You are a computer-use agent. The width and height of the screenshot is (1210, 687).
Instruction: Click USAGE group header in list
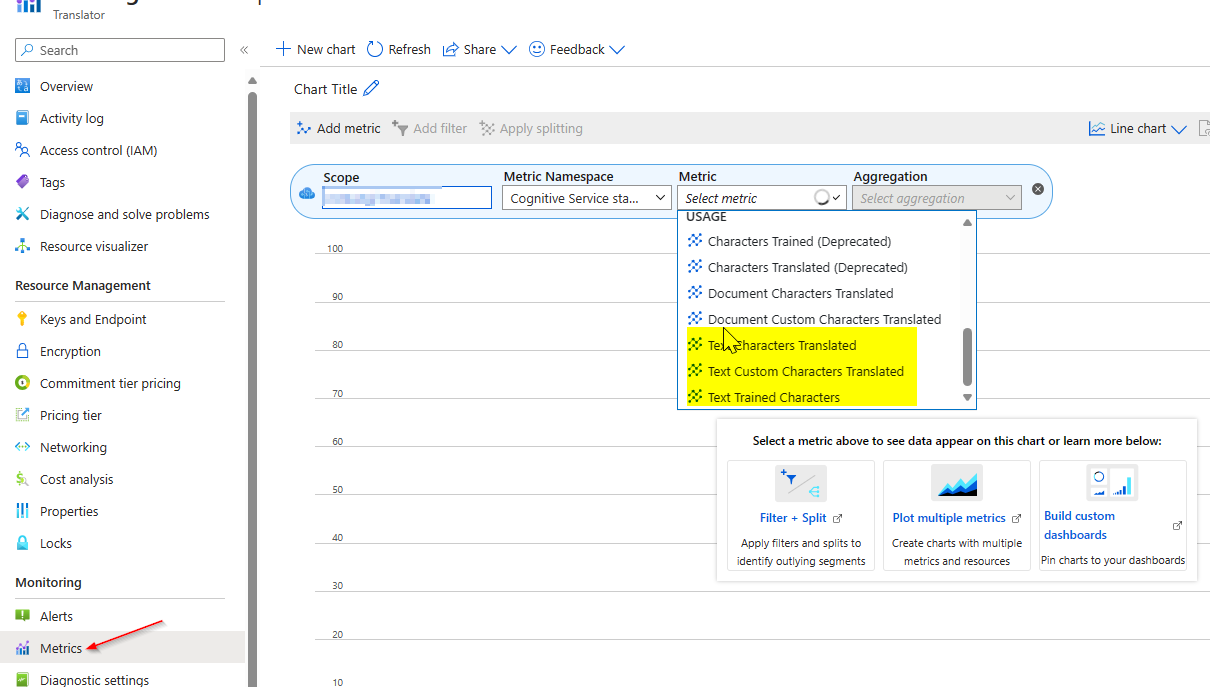click(x=706, y=216)
